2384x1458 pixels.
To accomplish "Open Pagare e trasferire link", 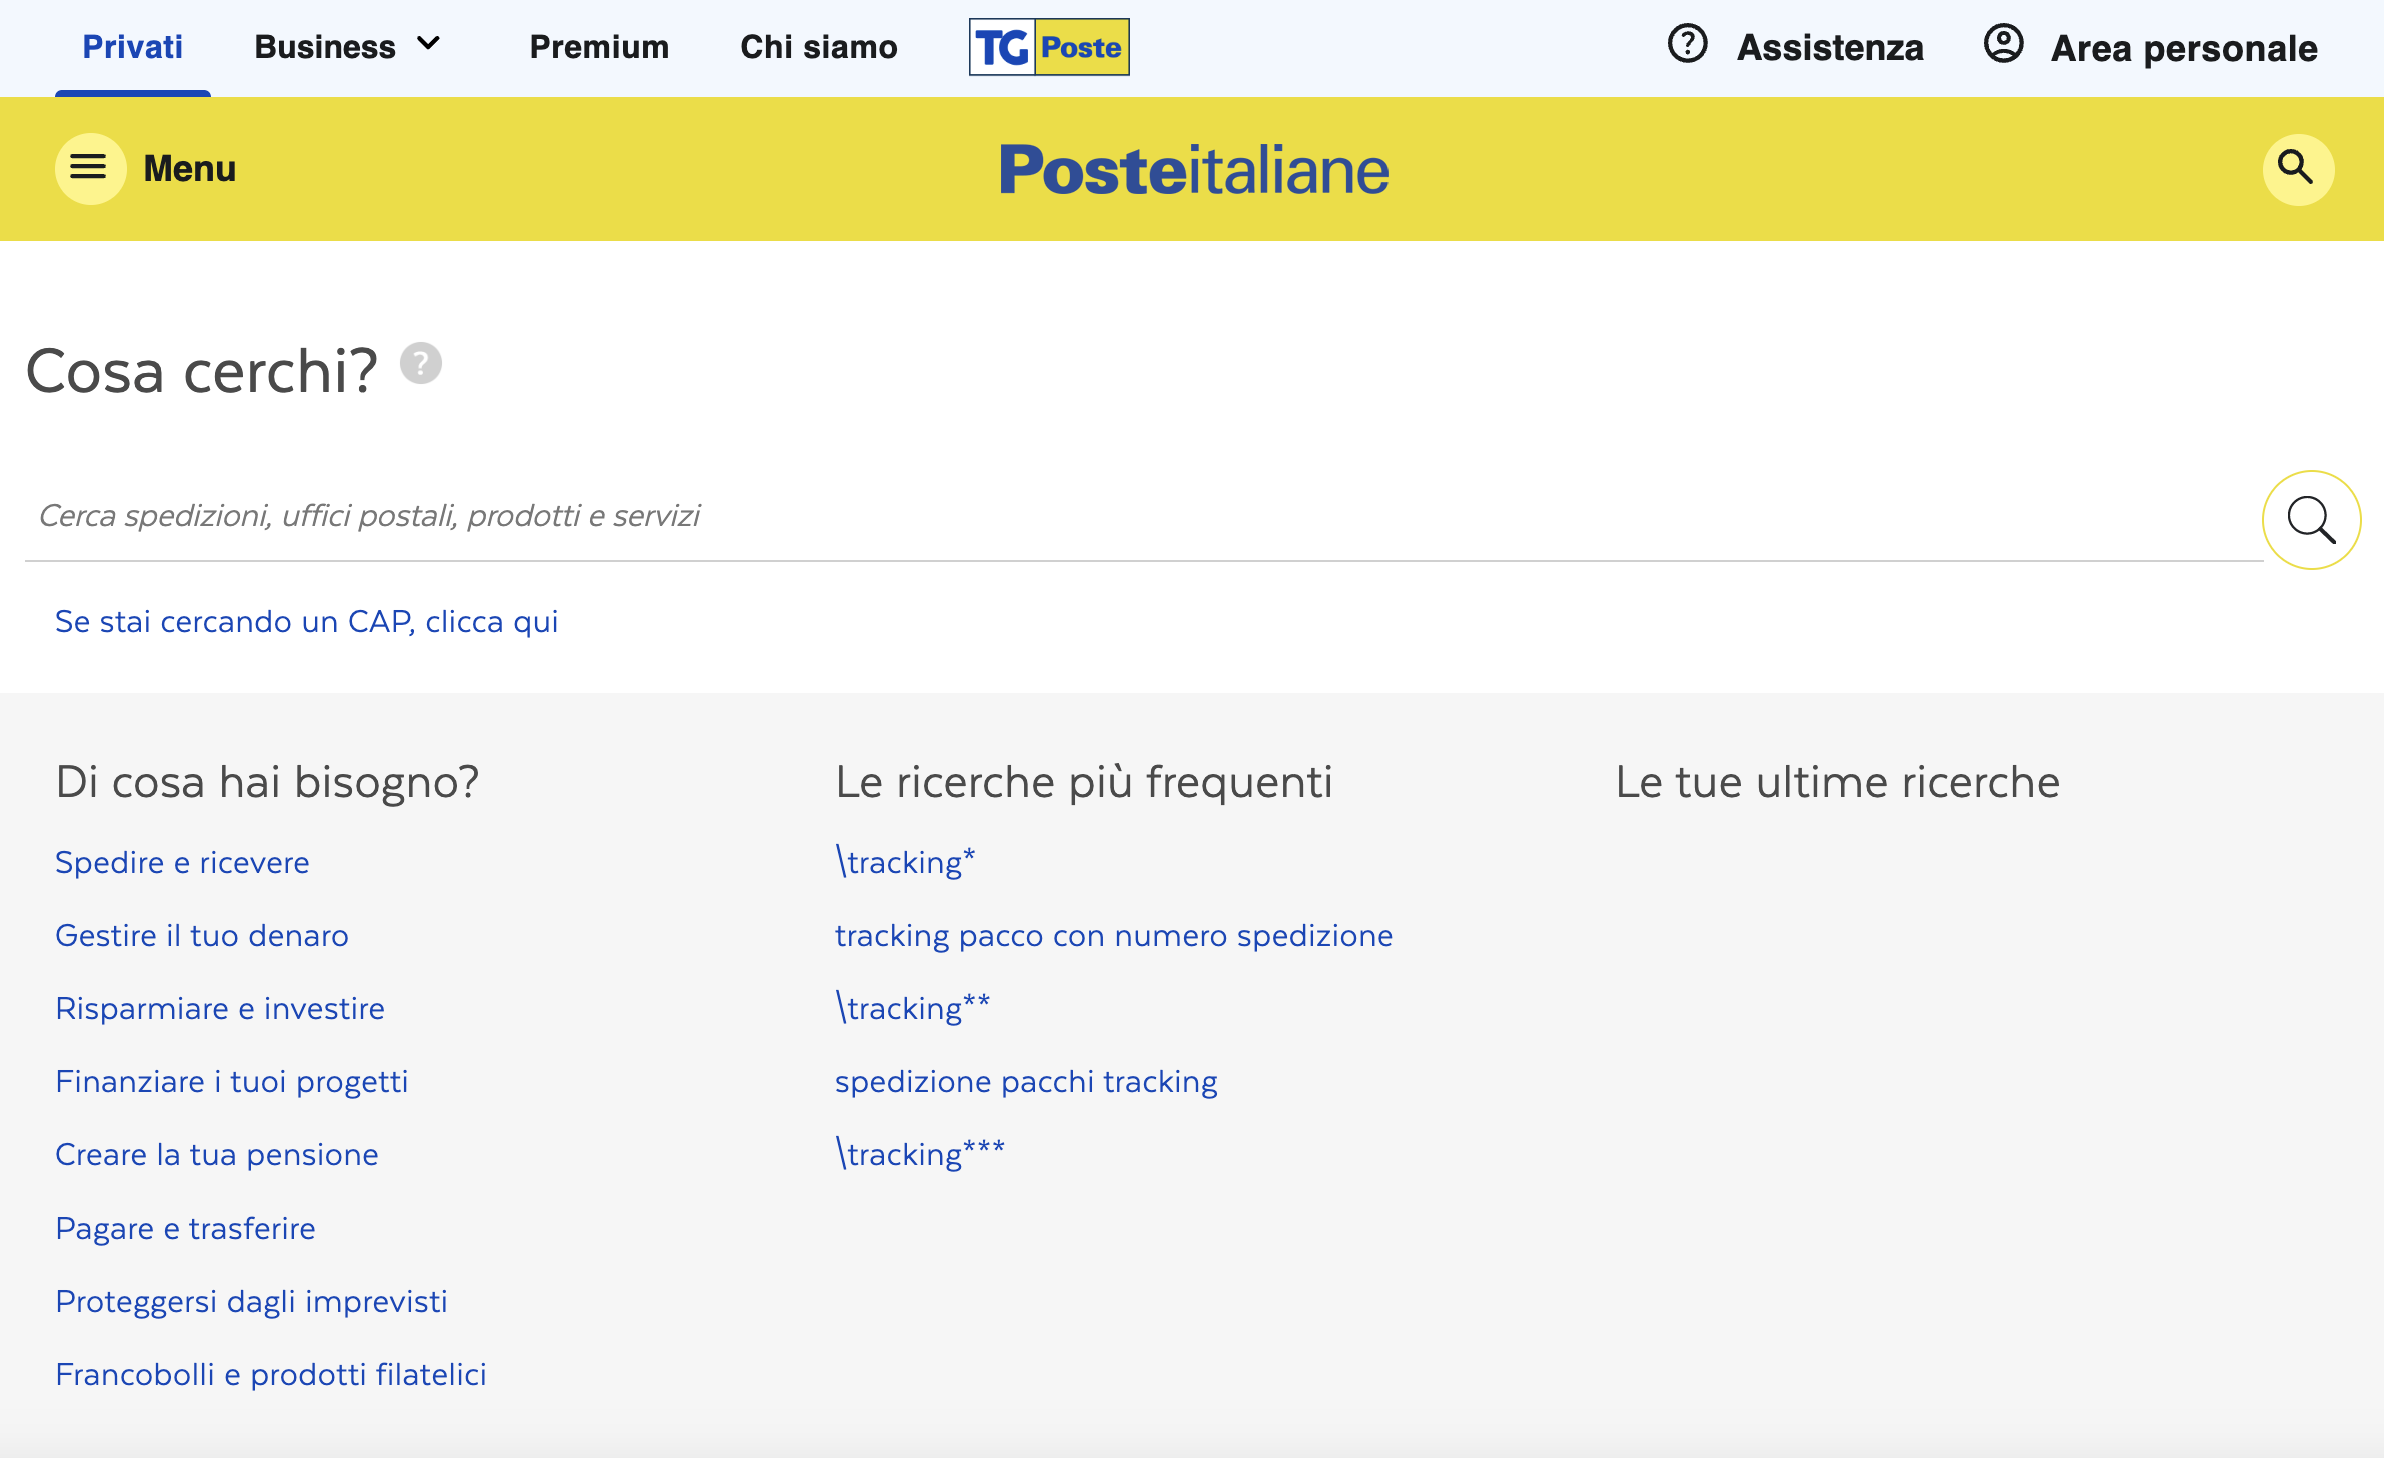I will 185,1228.
